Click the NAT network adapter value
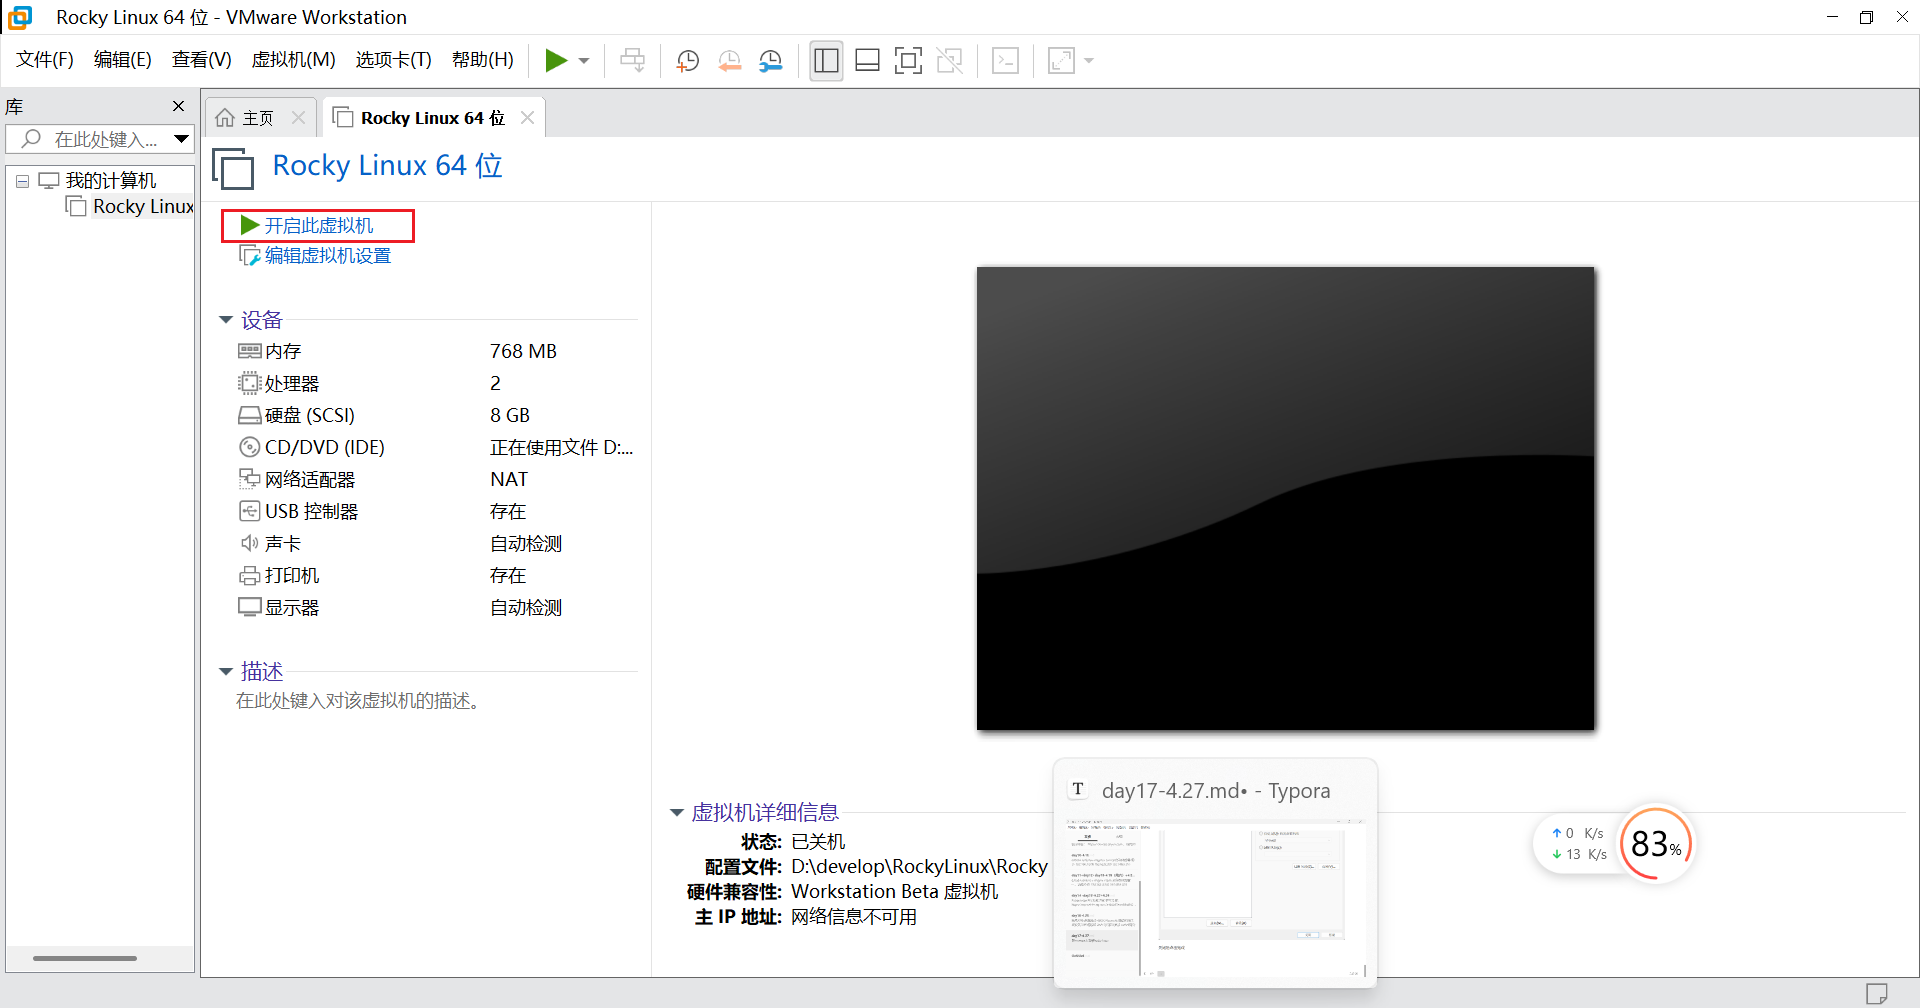The height and width of the screenshot is (1008, 1920). [x=509, y=479]
